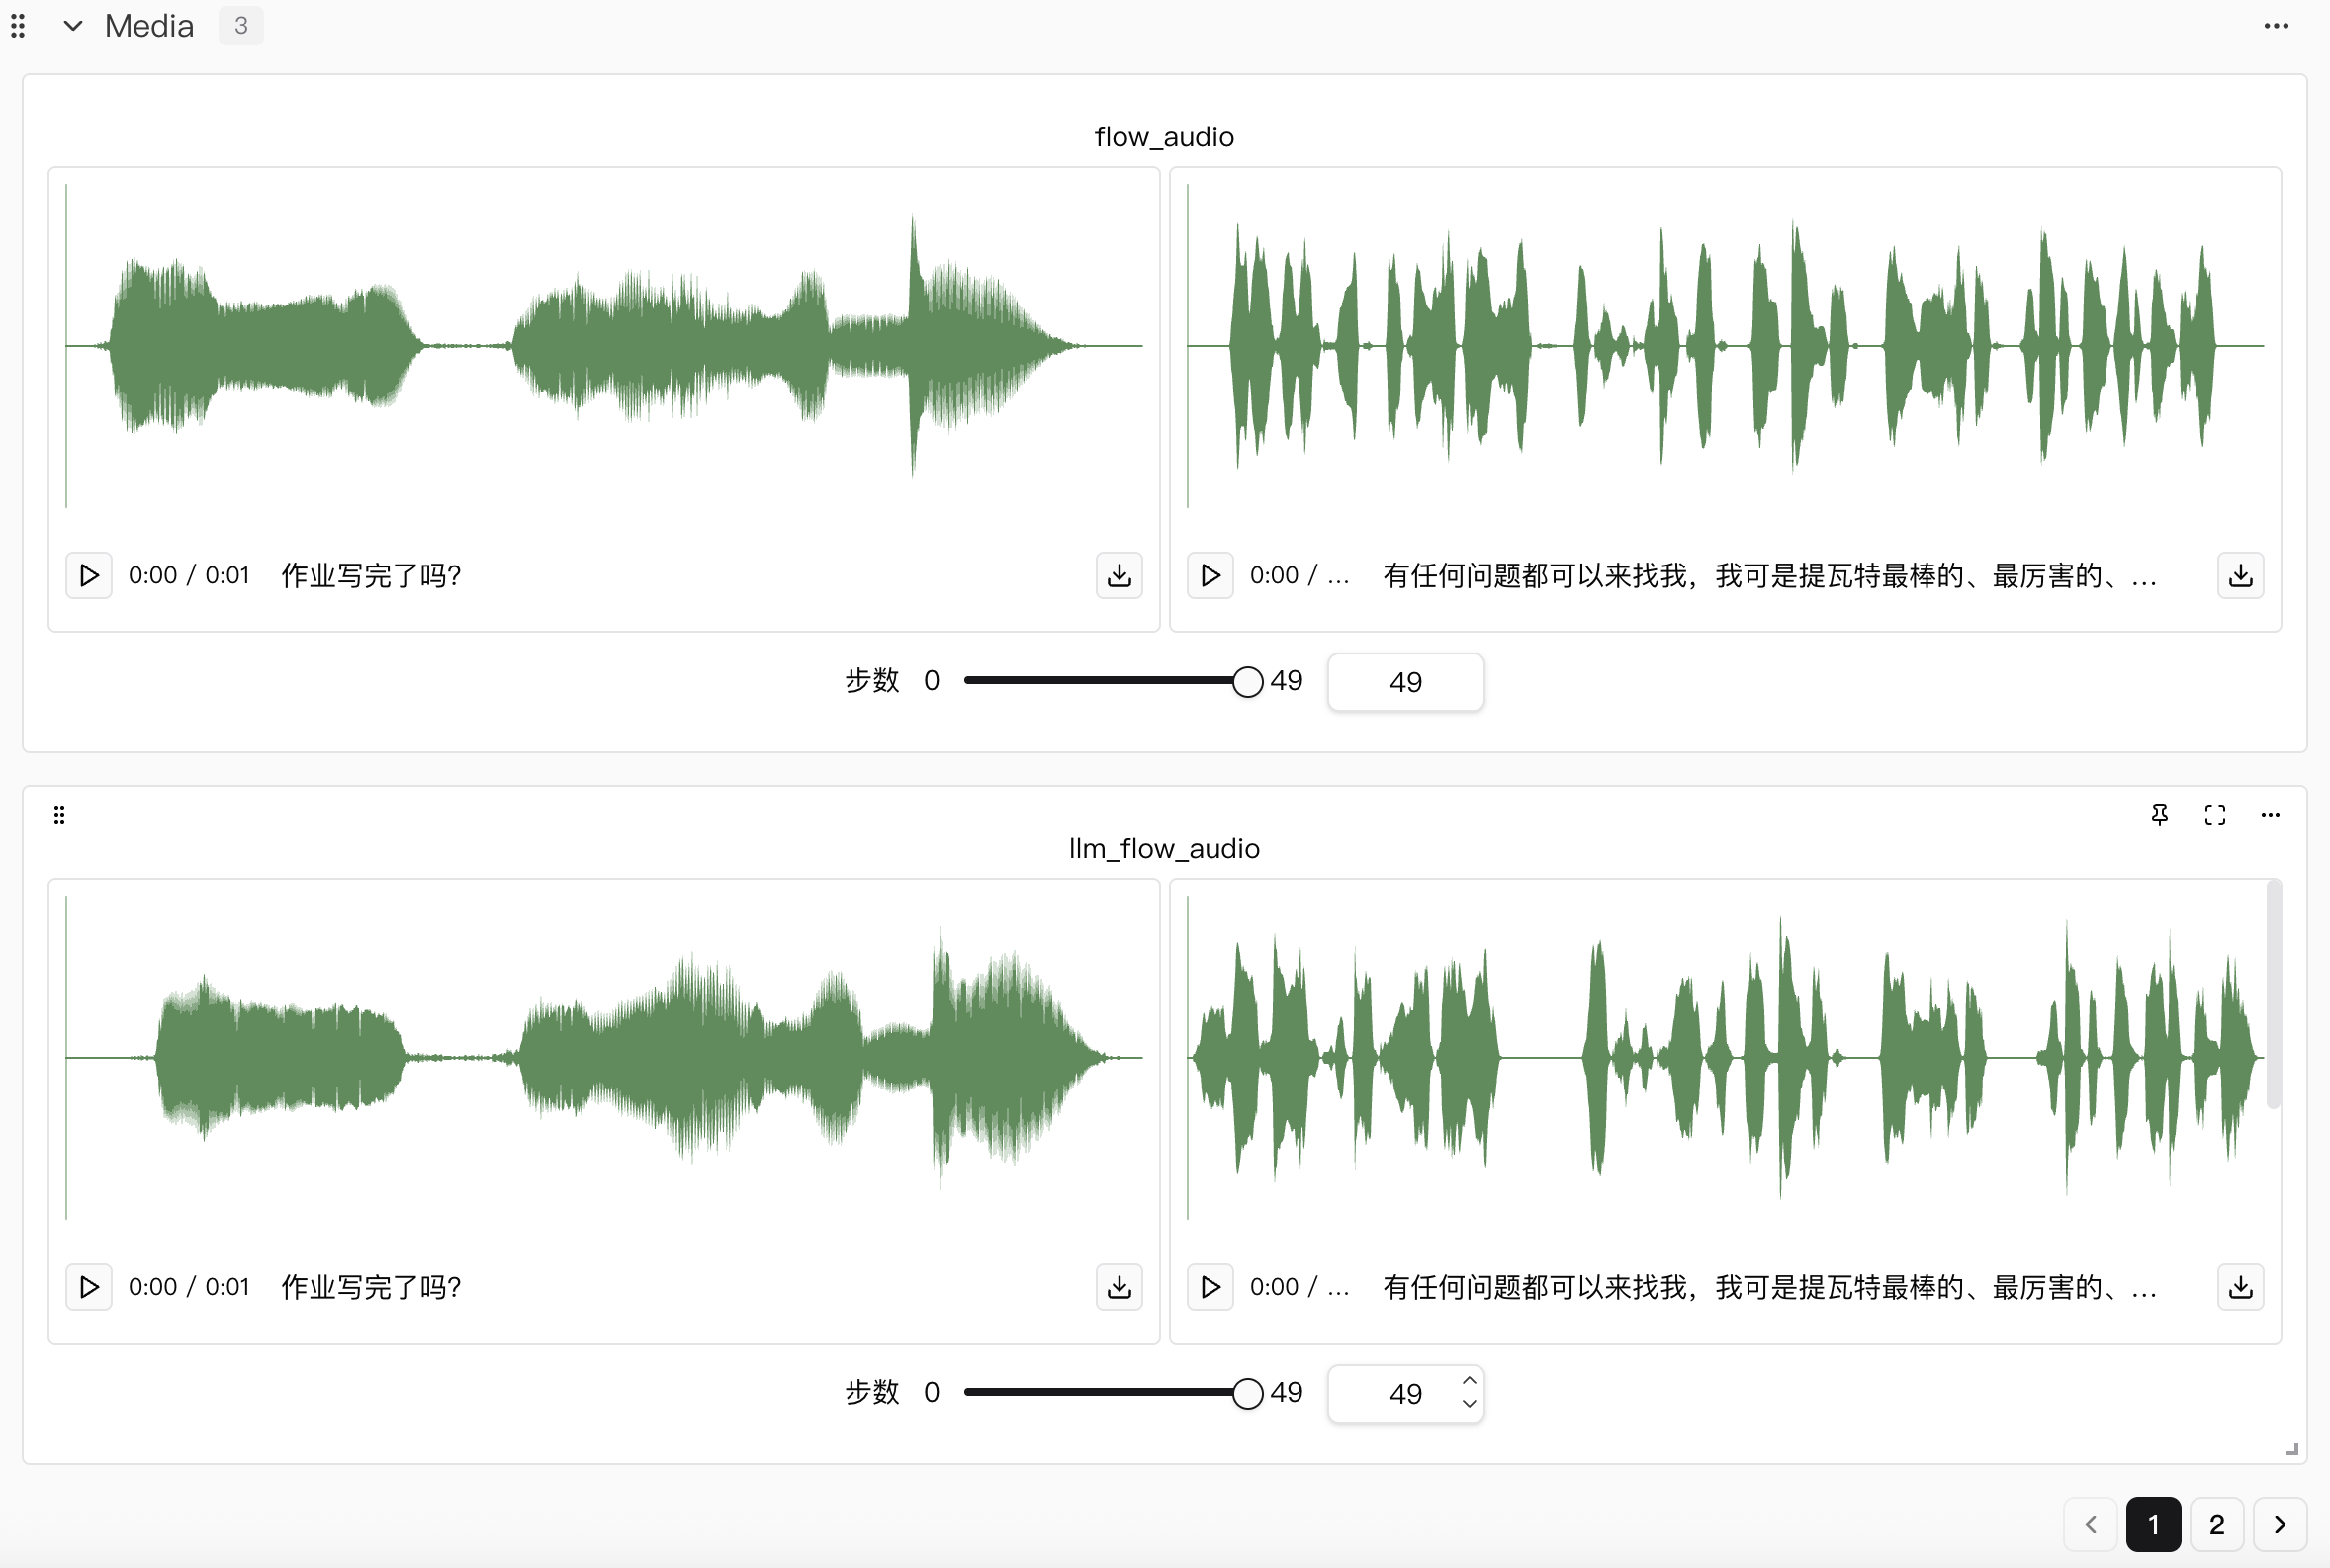Open Media section options menu
Viewport: 2330px width, 1568px height.
2276,26
